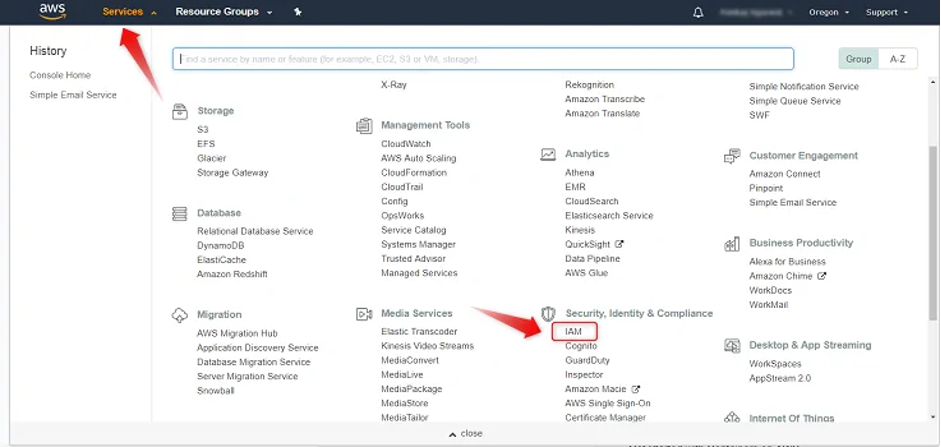This screenshot has width=941, height=447.
Task: Open the CloudFormation service
Action: tap(414, 173)
